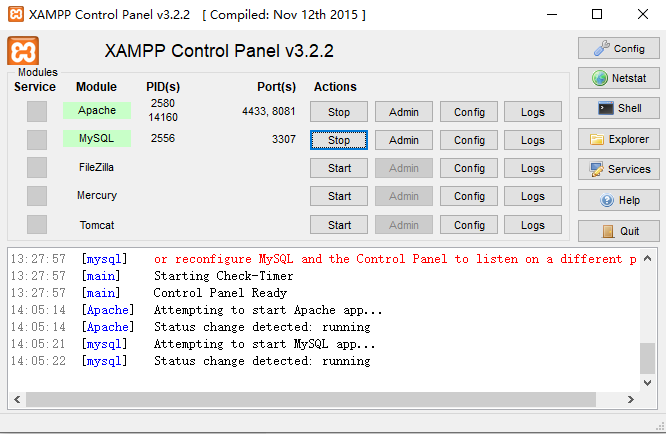The width and height of the screenshot is (666, 434).
Task: Open Netstat globe button
Action: click(x=618, y=78)
